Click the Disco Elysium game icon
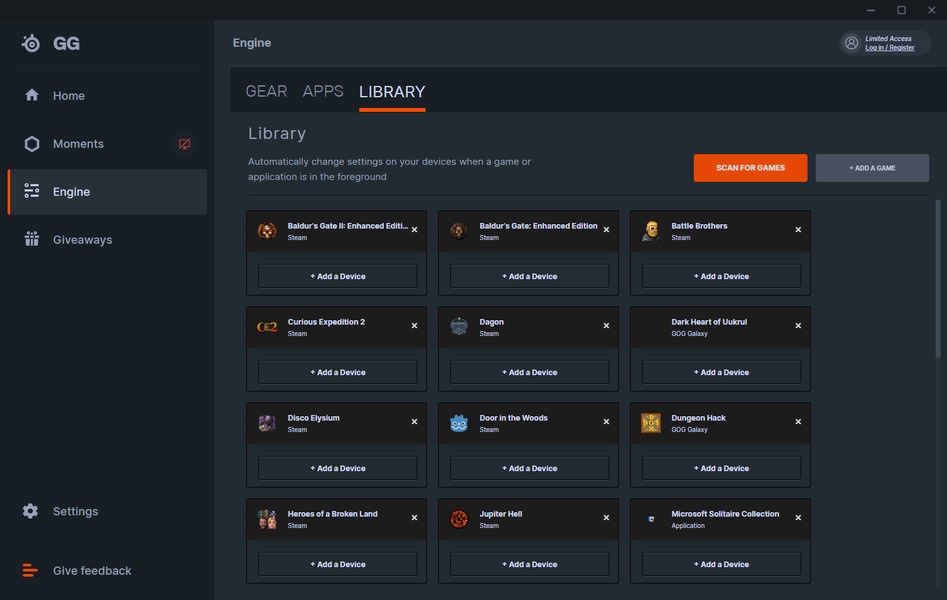This screenshot has height=600, width=947. [267, 423]
